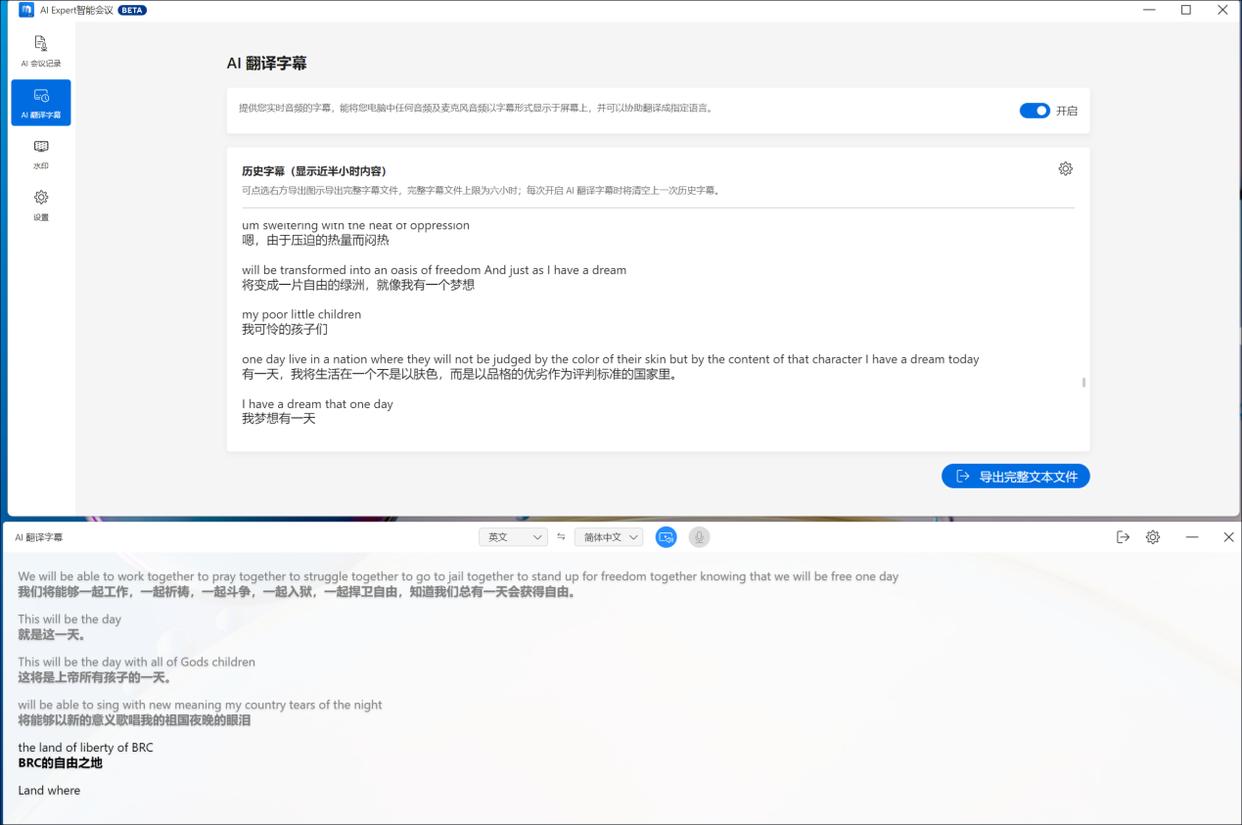Open the 简体中文 target language dropdown

point(608,537)
